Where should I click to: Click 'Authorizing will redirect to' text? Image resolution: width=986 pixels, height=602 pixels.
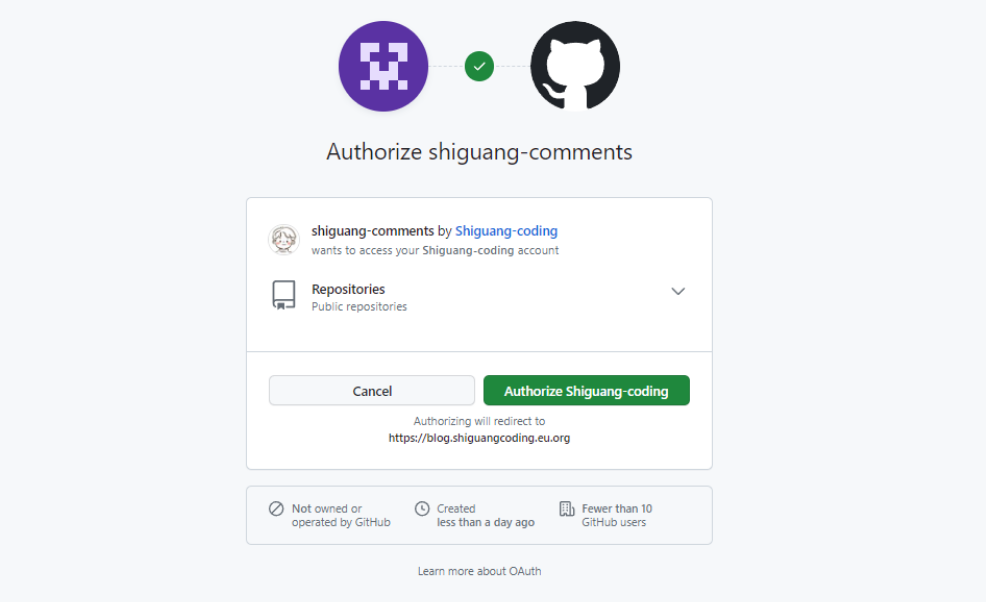pyautogui.click(x=479, y=421)
